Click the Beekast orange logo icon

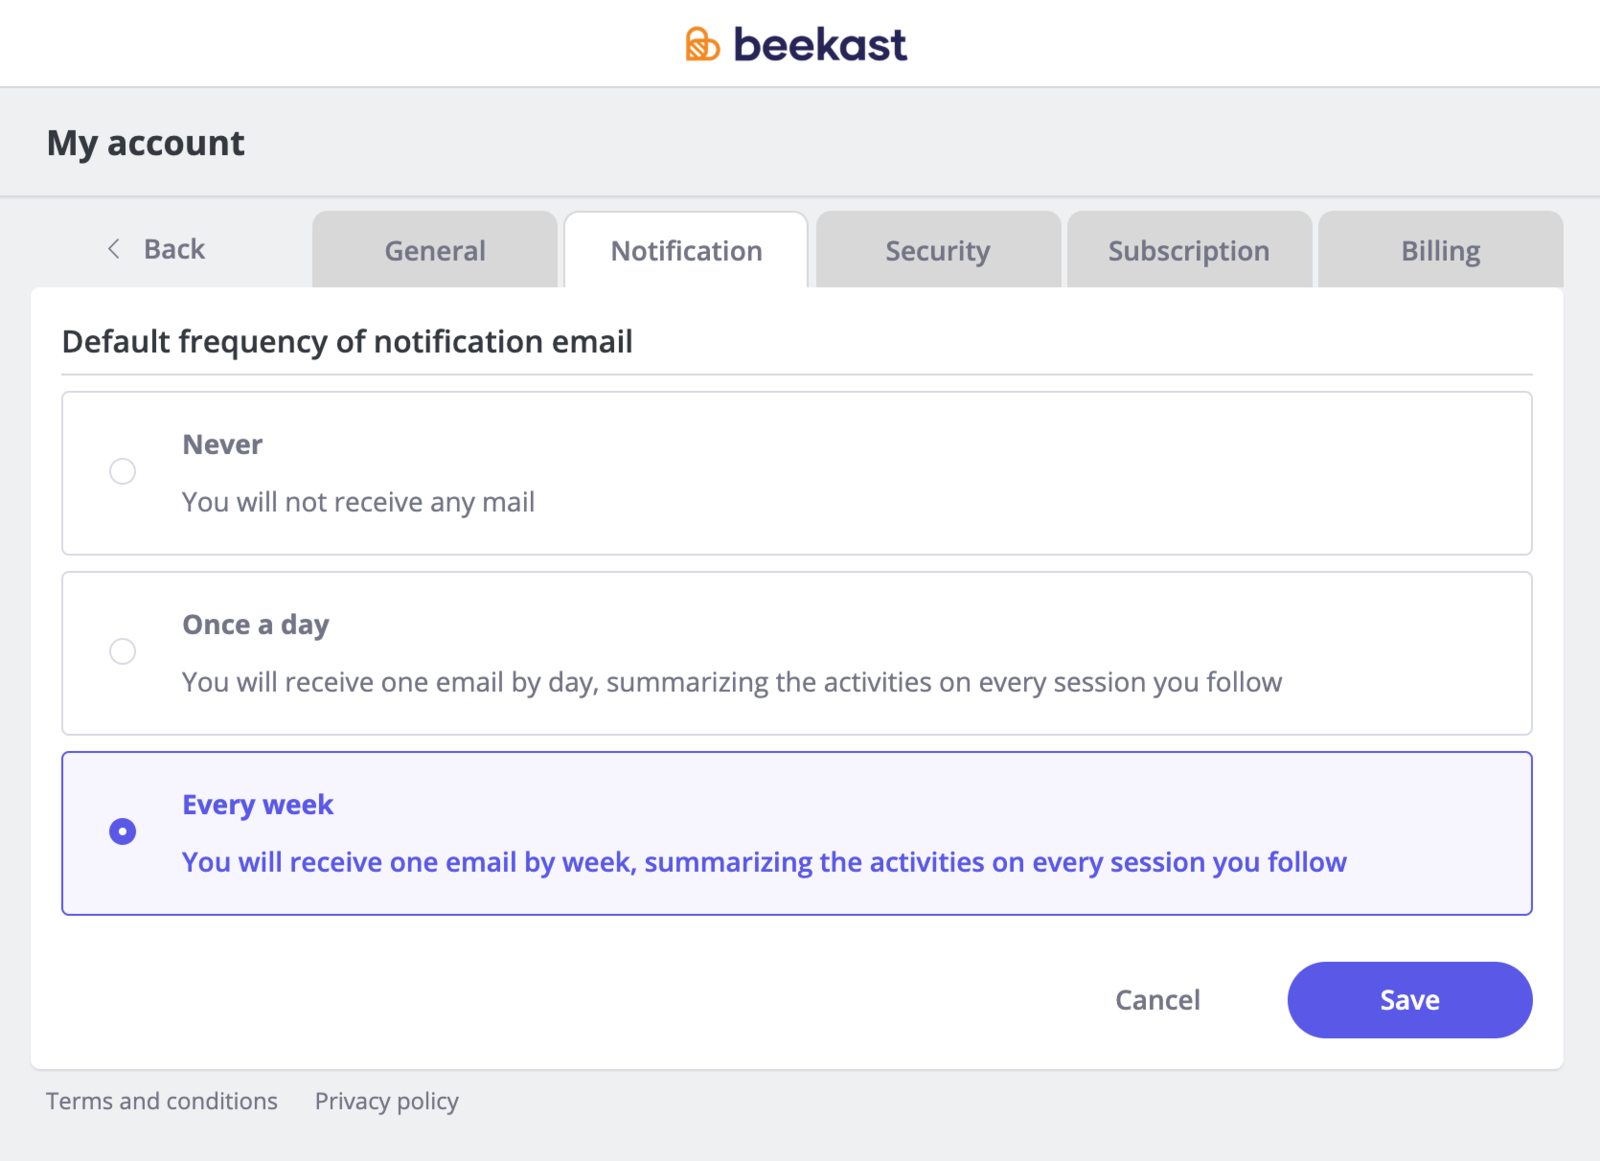click(x=702, y=44)
